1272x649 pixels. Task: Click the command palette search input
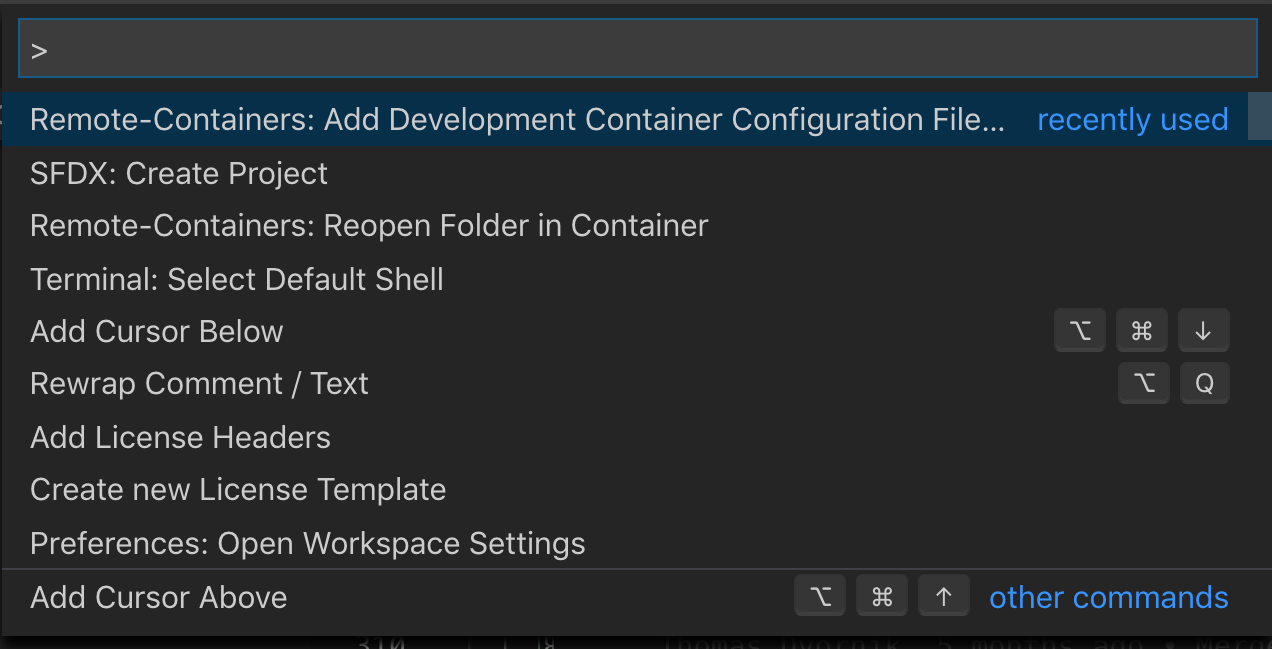coord(636,50)
